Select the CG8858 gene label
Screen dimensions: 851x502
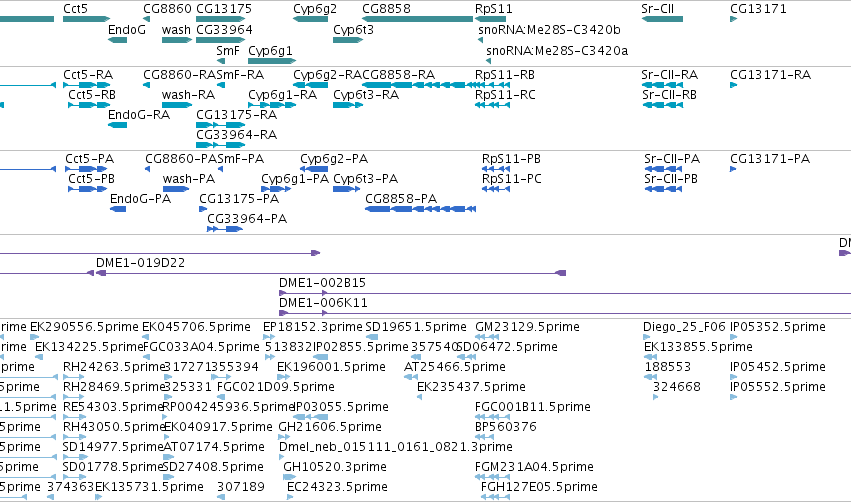point(386,9)
